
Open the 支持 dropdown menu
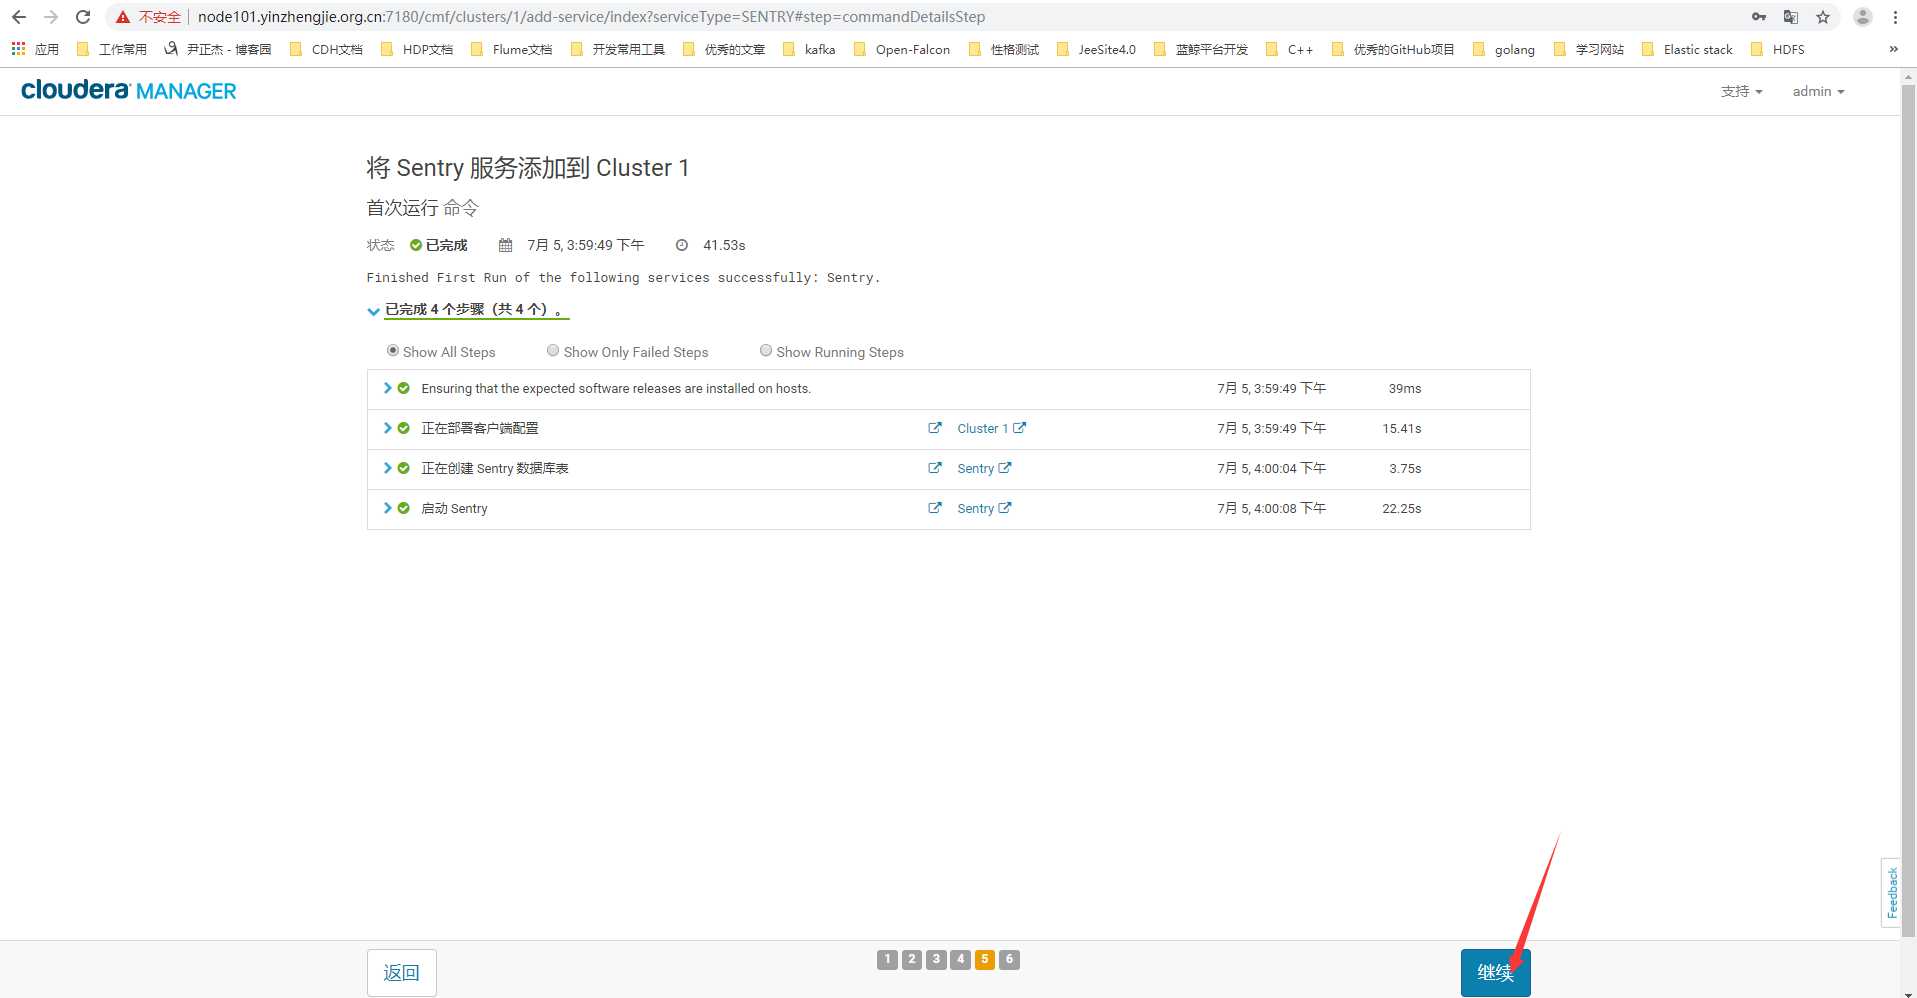click(1741, 91)
